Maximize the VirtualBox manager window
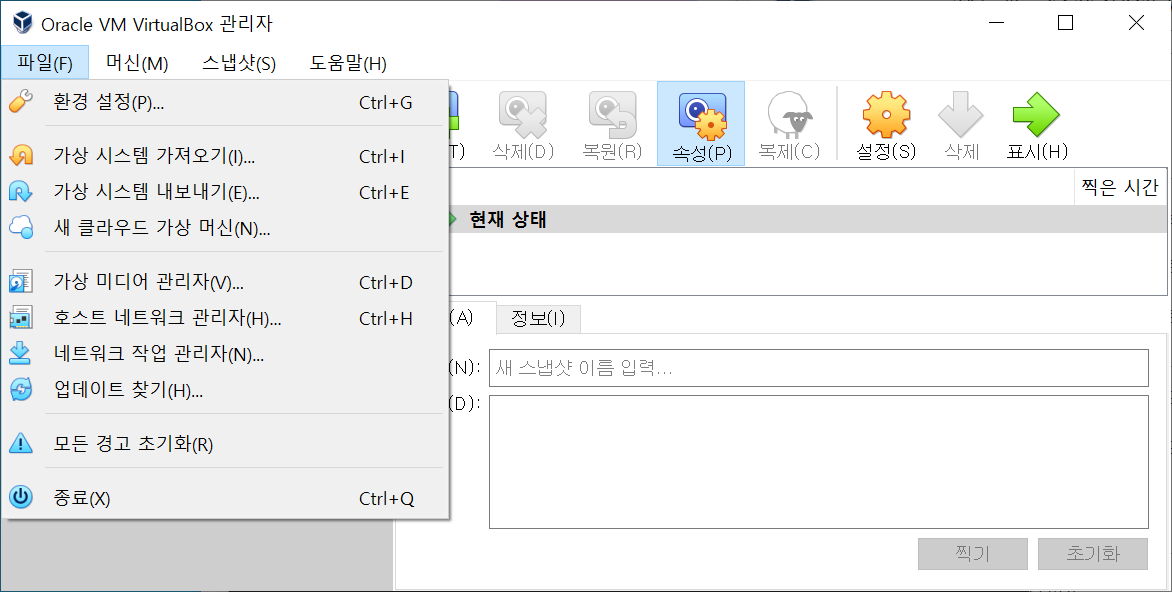The image size is (1172, 592). [x=1066, y=23]
